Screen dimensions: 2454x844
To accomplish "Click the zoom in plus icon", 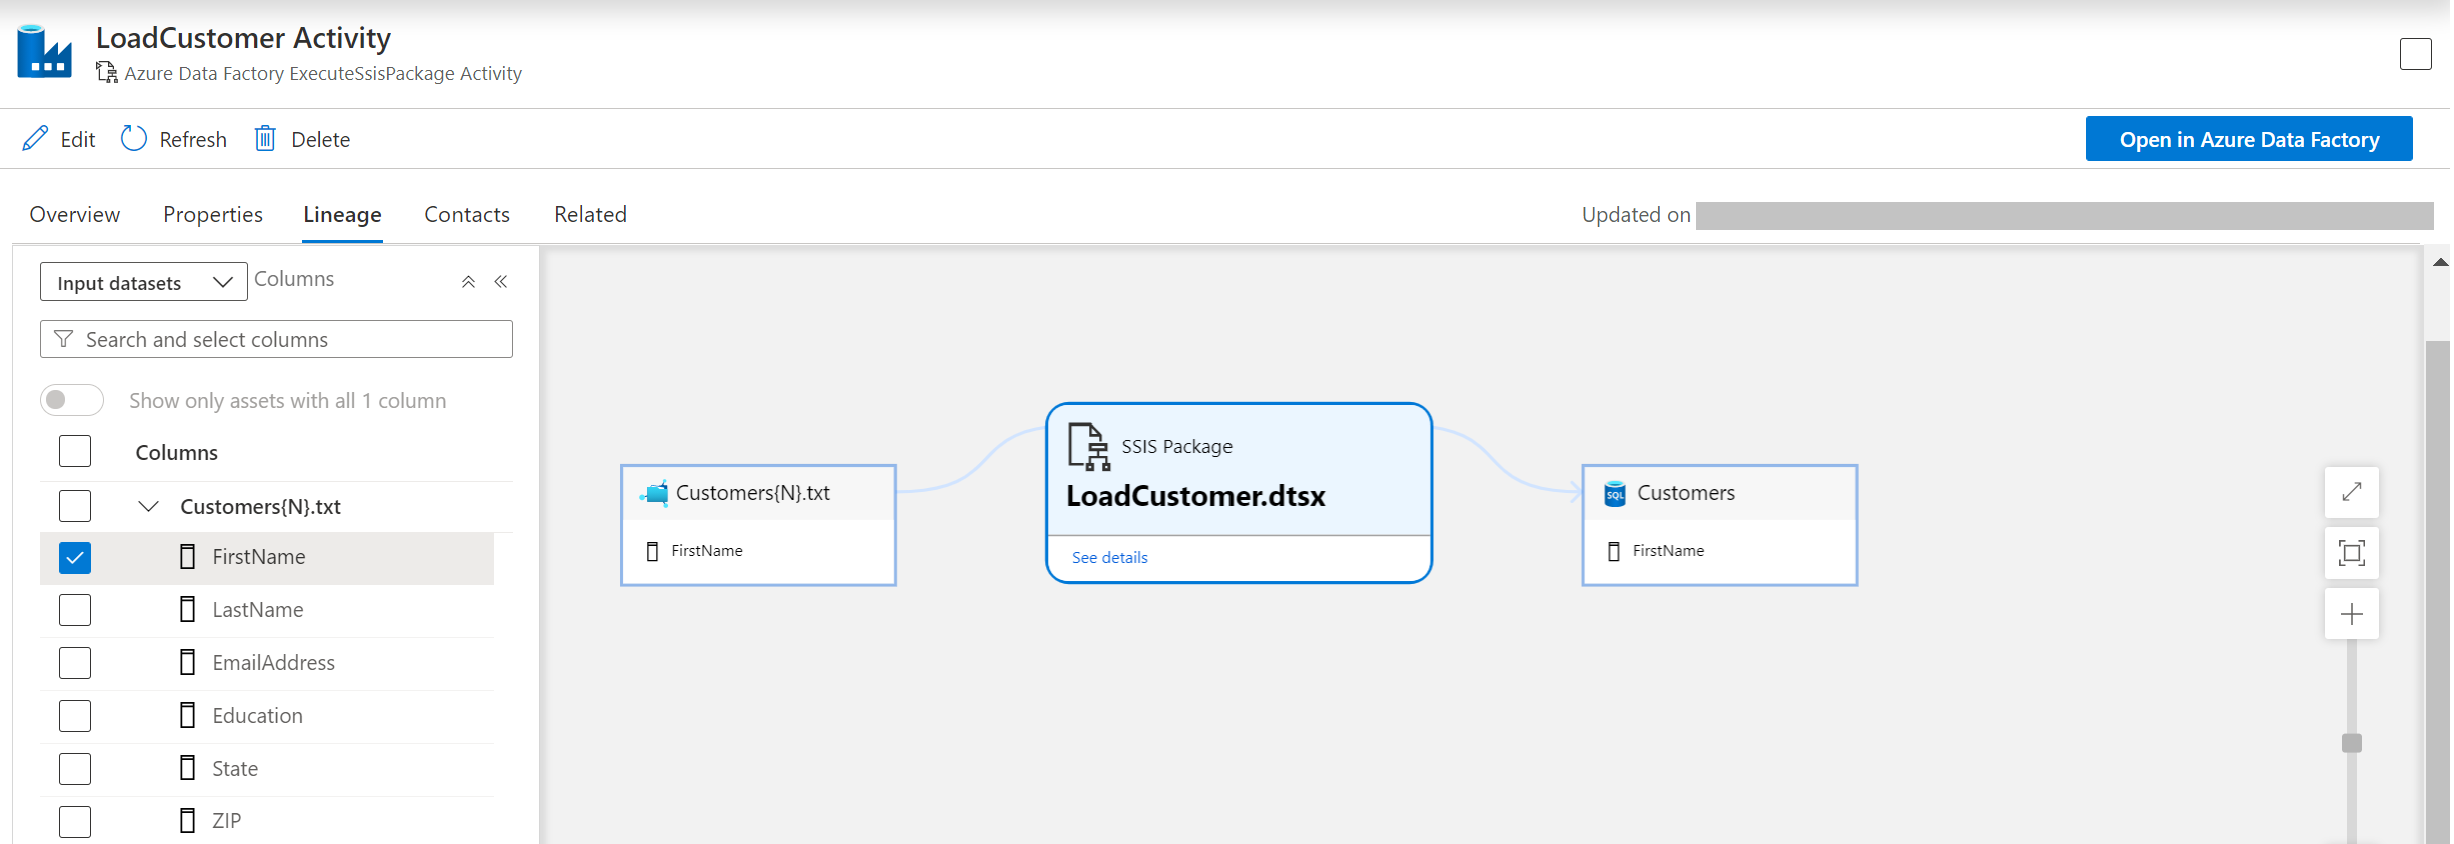I will click(x=2351, y=614).
